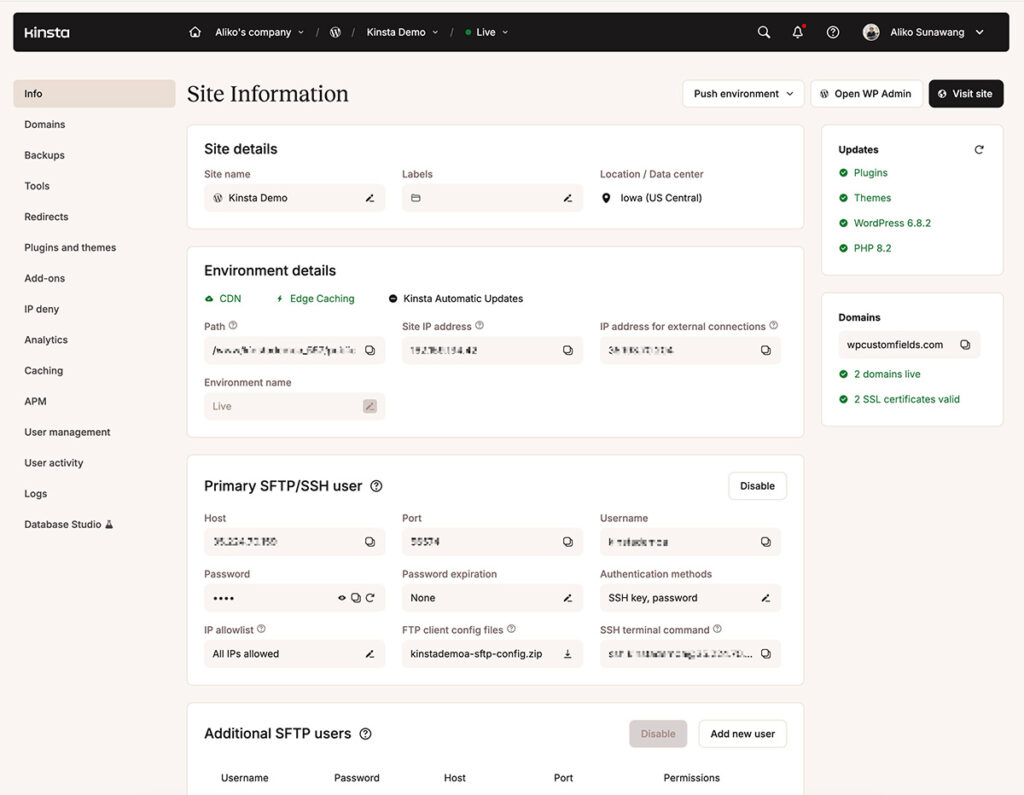The height and width of the screenshot is (795, 1024).
Task: Refresh the Updates panel
Action: pyautogui.click(x=979, y=150)
